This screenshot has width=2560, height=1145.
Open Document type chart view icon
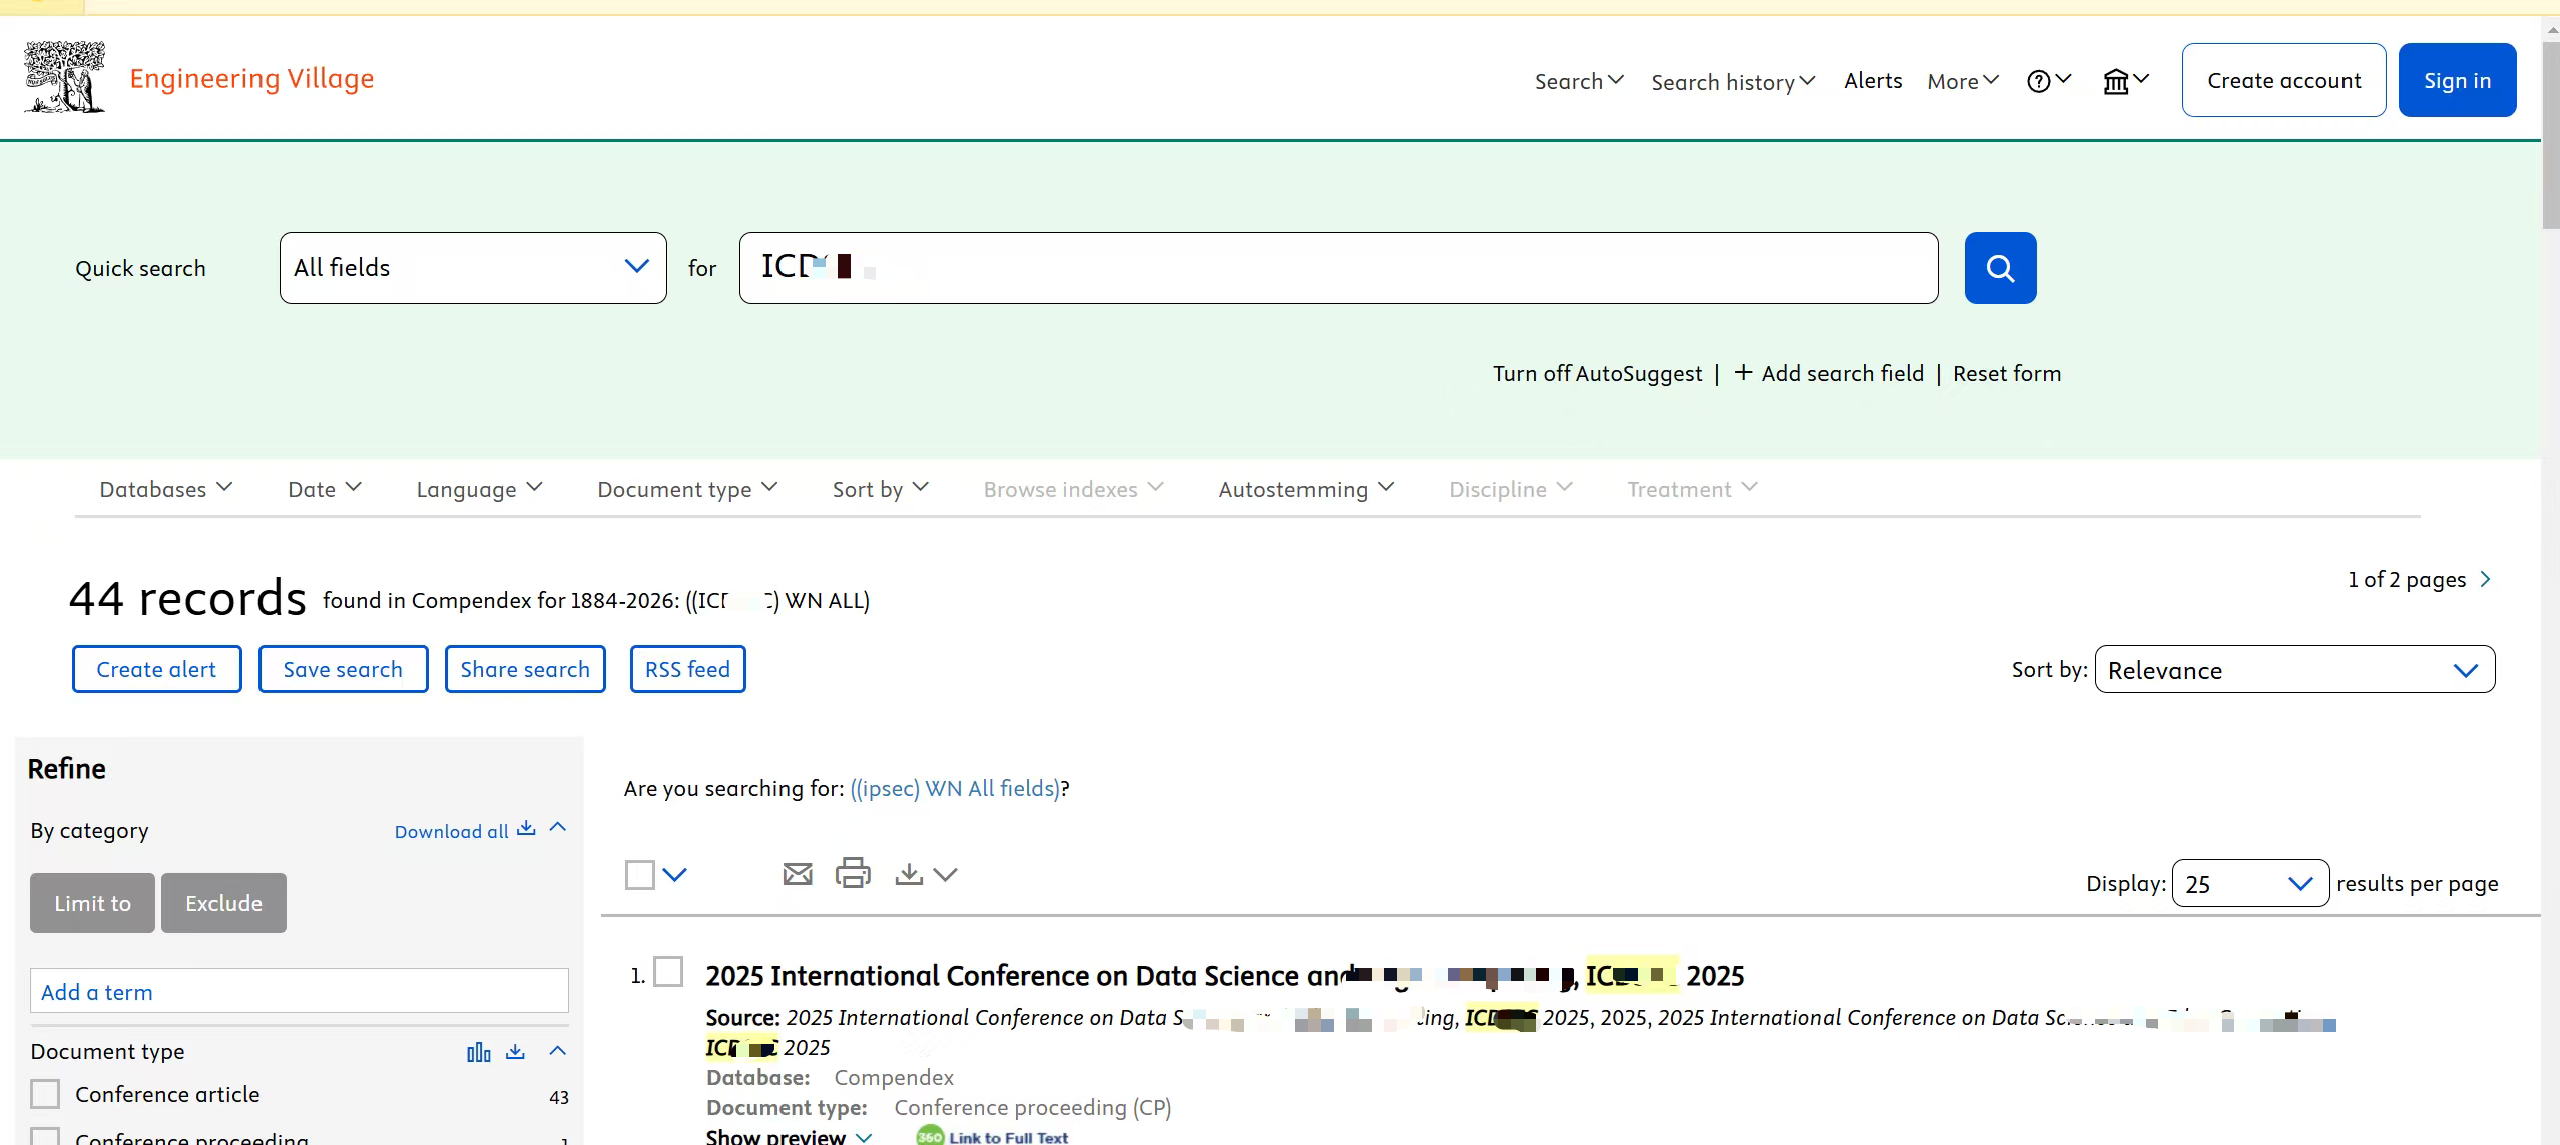point(479,1052)
